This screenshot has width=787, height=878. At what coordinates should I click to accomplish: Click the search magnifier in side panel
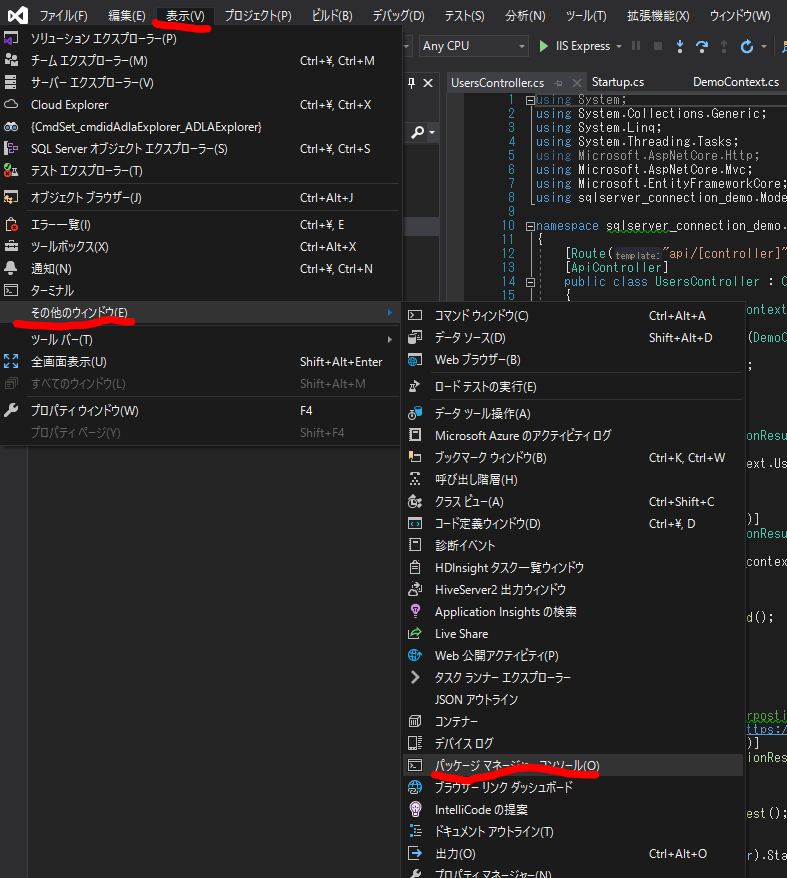click(x=418, y=132)
